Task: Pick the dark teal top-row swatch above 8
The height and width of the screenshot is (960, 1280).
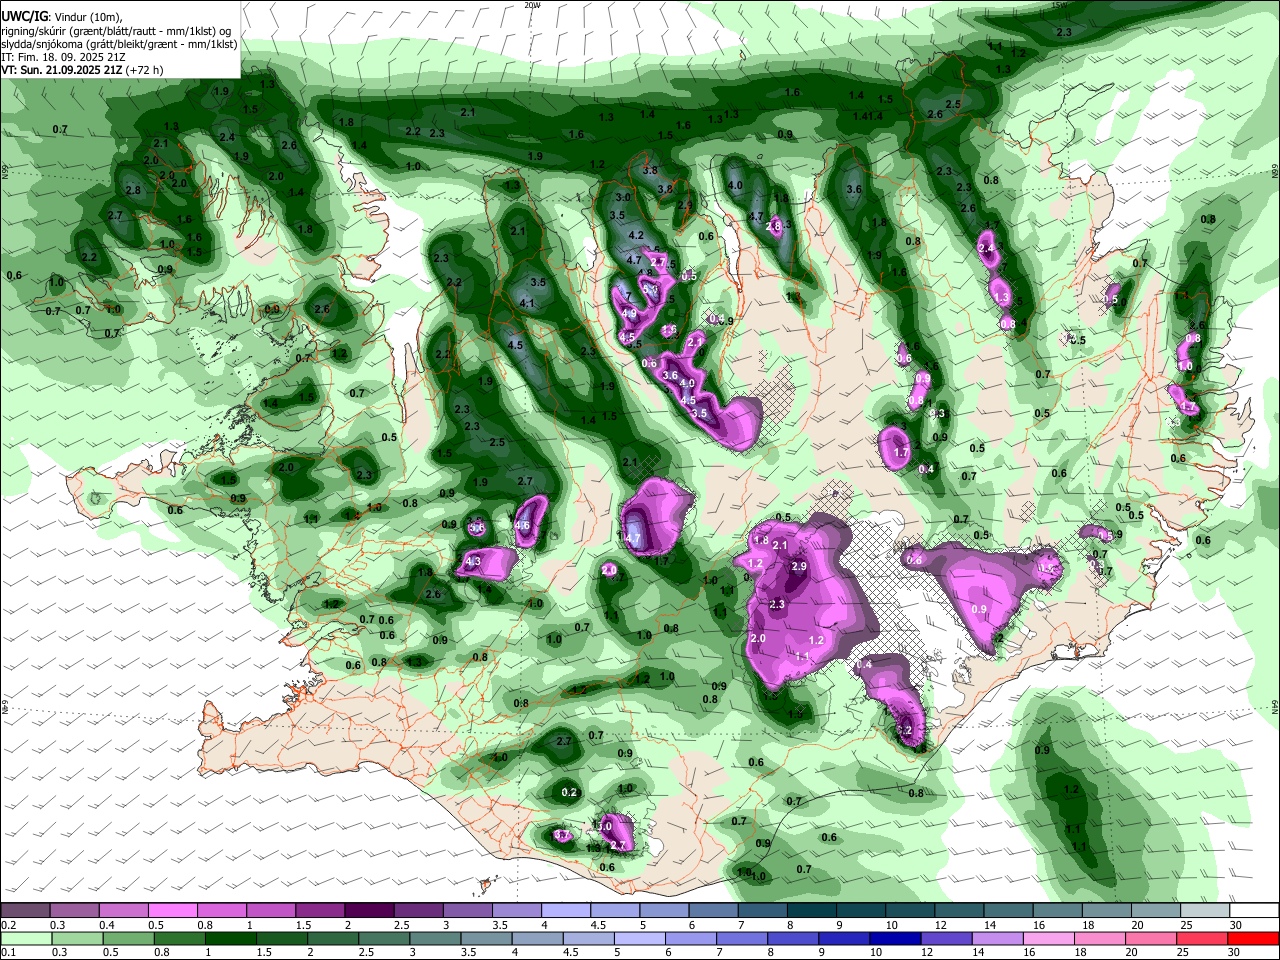Action: point(811,910)
